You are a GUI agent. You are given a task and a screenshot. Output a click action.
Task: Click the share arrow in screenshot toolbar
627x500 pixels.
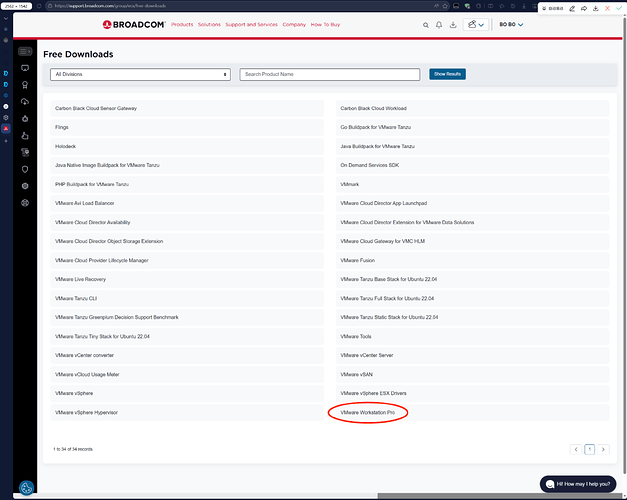click(x=584, y=8)
